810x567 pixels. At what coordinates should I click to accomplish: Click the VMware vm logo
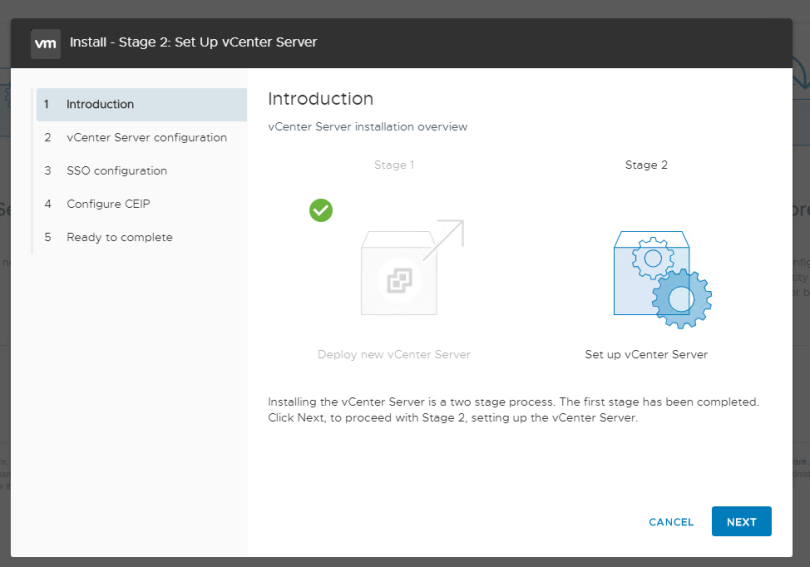[x=45, y=43]
